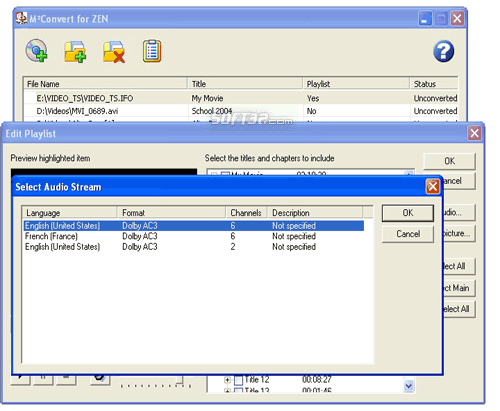Expand the Title 12 tree node
Screen dimensions: 500x411
(x=227, y=380)
